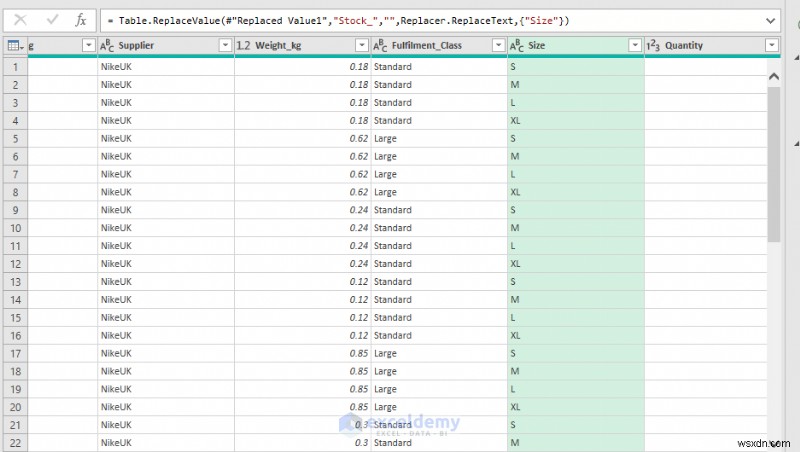This screenshot has width=800, height=452.
Task: Click the vertical scrollbar up arrow
Action: pos(774,77)
